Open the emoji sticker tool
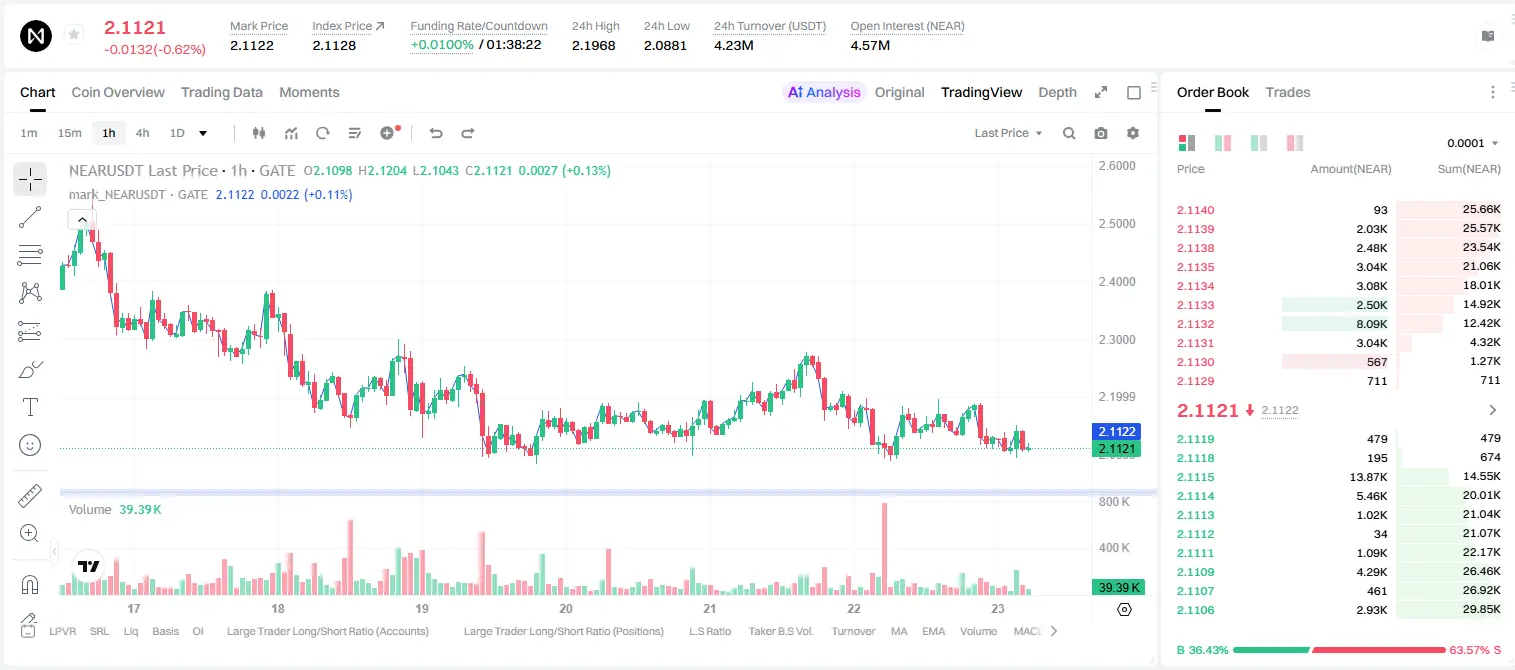This screenshot has width=1515, height=670. point(30,445)
